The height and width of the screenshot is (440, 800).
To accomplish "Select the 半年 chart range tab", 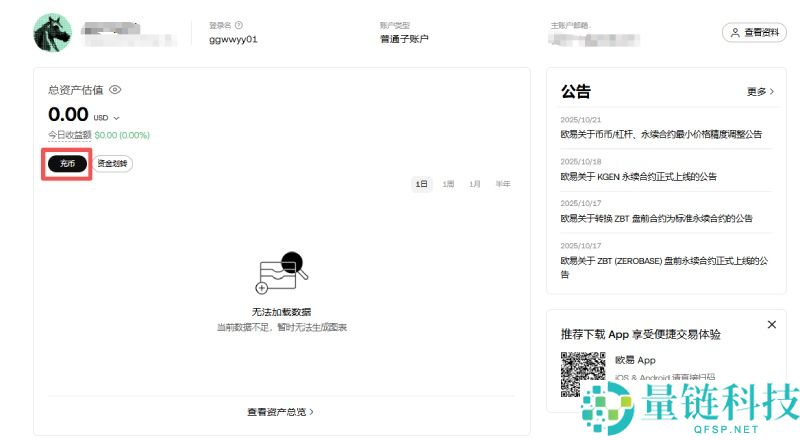I will tap(503, 184).
